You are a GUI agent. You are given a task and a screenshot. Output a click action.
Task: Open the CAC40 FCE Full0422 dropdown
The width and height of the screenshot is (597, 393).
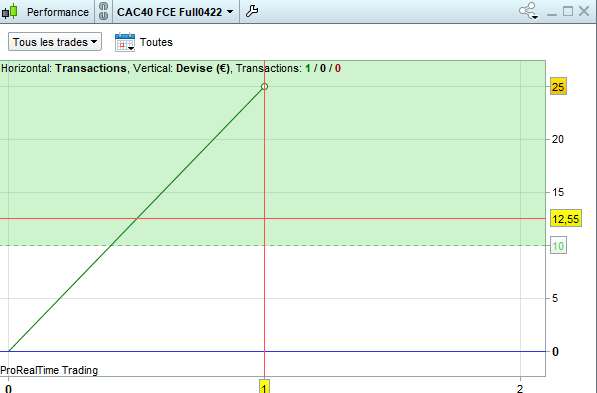pyautogui.click(x=175, y=12)
